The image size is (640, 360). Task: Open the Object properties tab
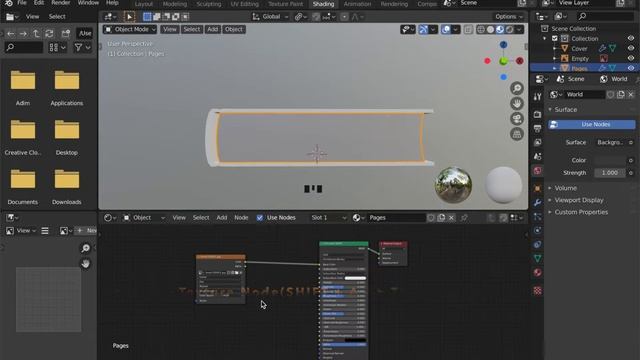click(538, 189)
